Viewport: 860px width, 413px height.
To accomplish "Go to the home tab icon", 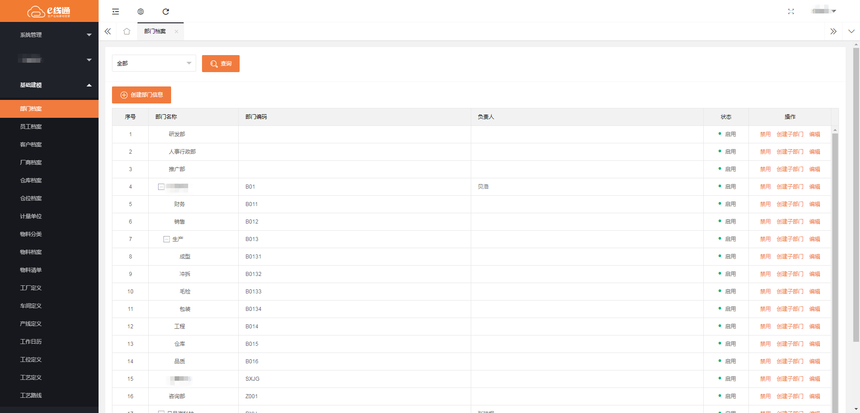I will [127, 31].
